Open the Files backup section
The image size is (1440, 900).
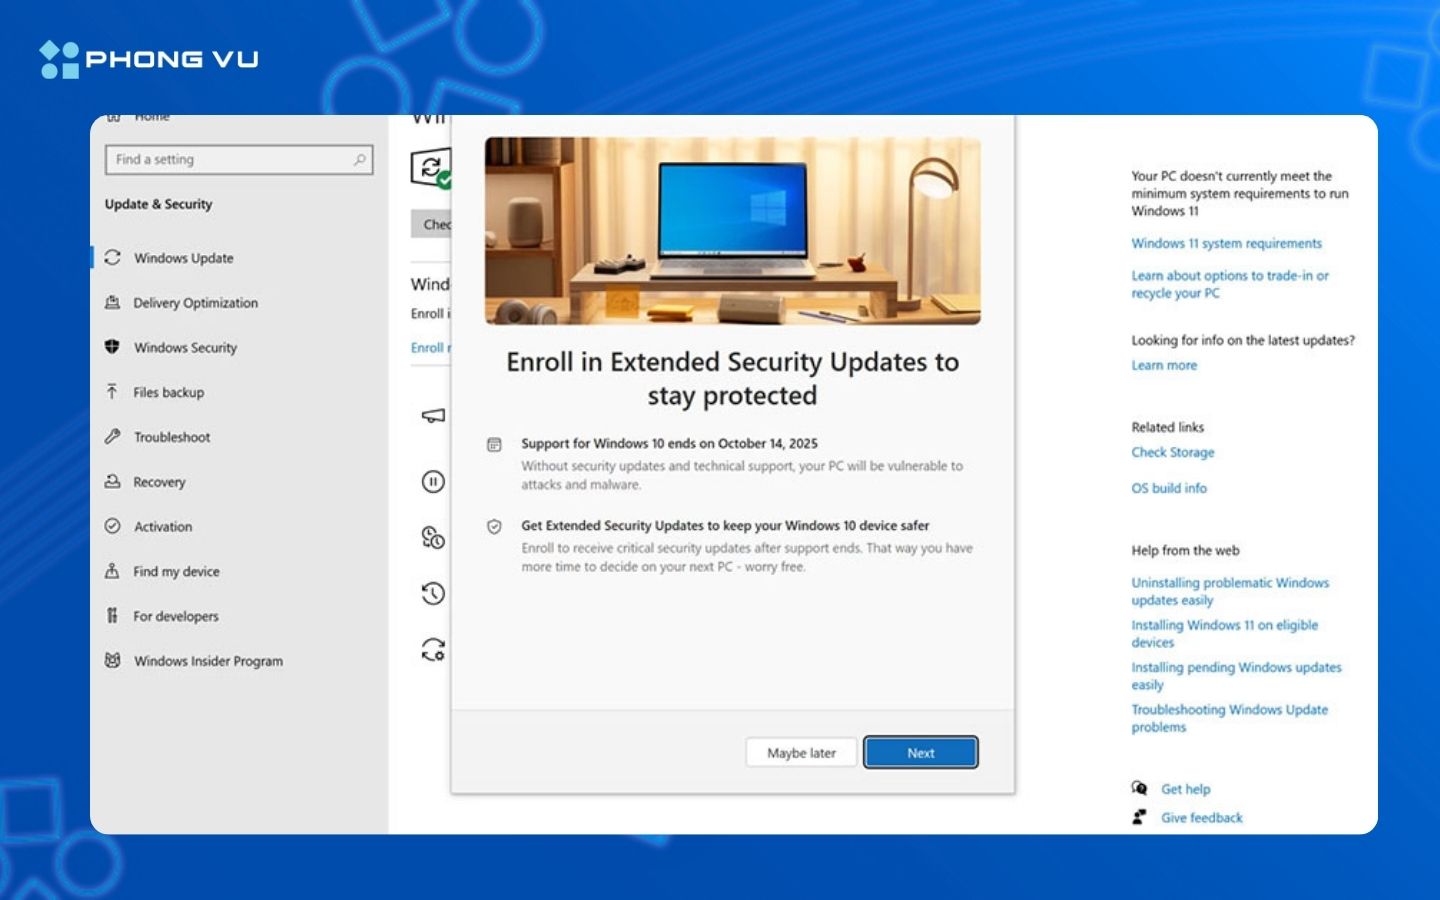point(169,393)
